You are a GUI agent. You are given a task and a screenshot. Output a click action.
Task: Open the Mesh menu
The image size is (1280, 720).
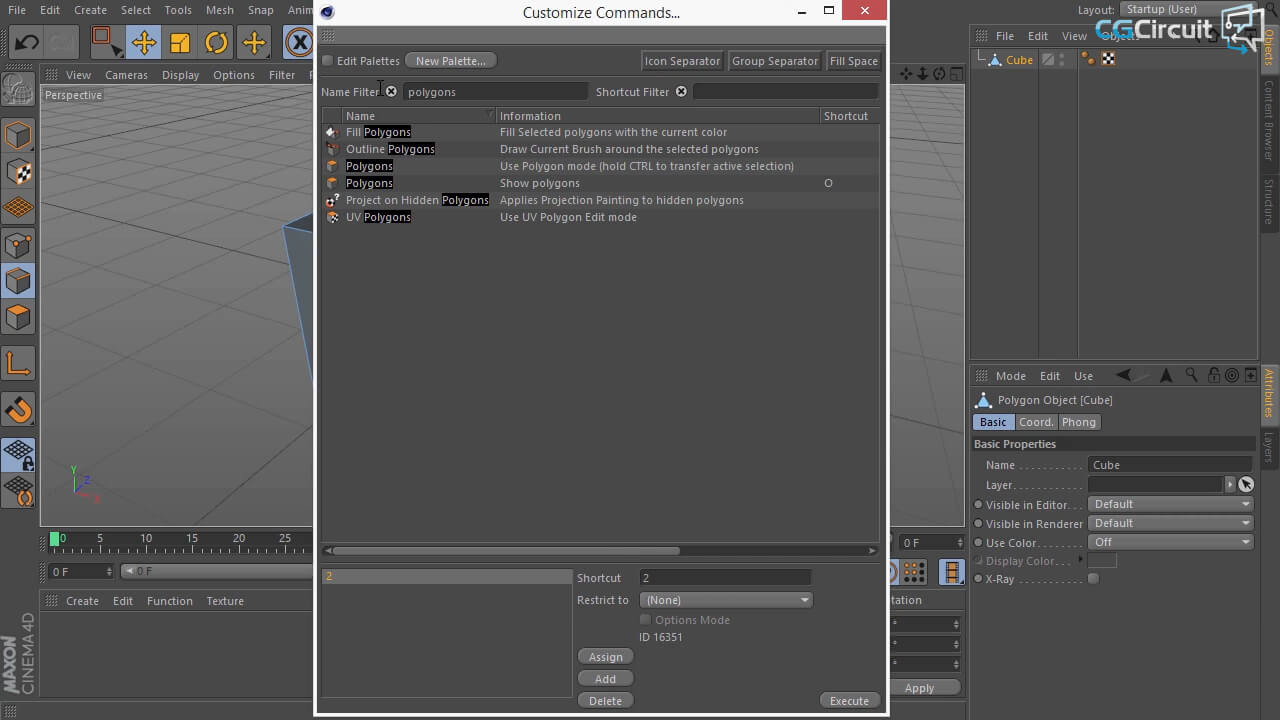tap(219, 10)
